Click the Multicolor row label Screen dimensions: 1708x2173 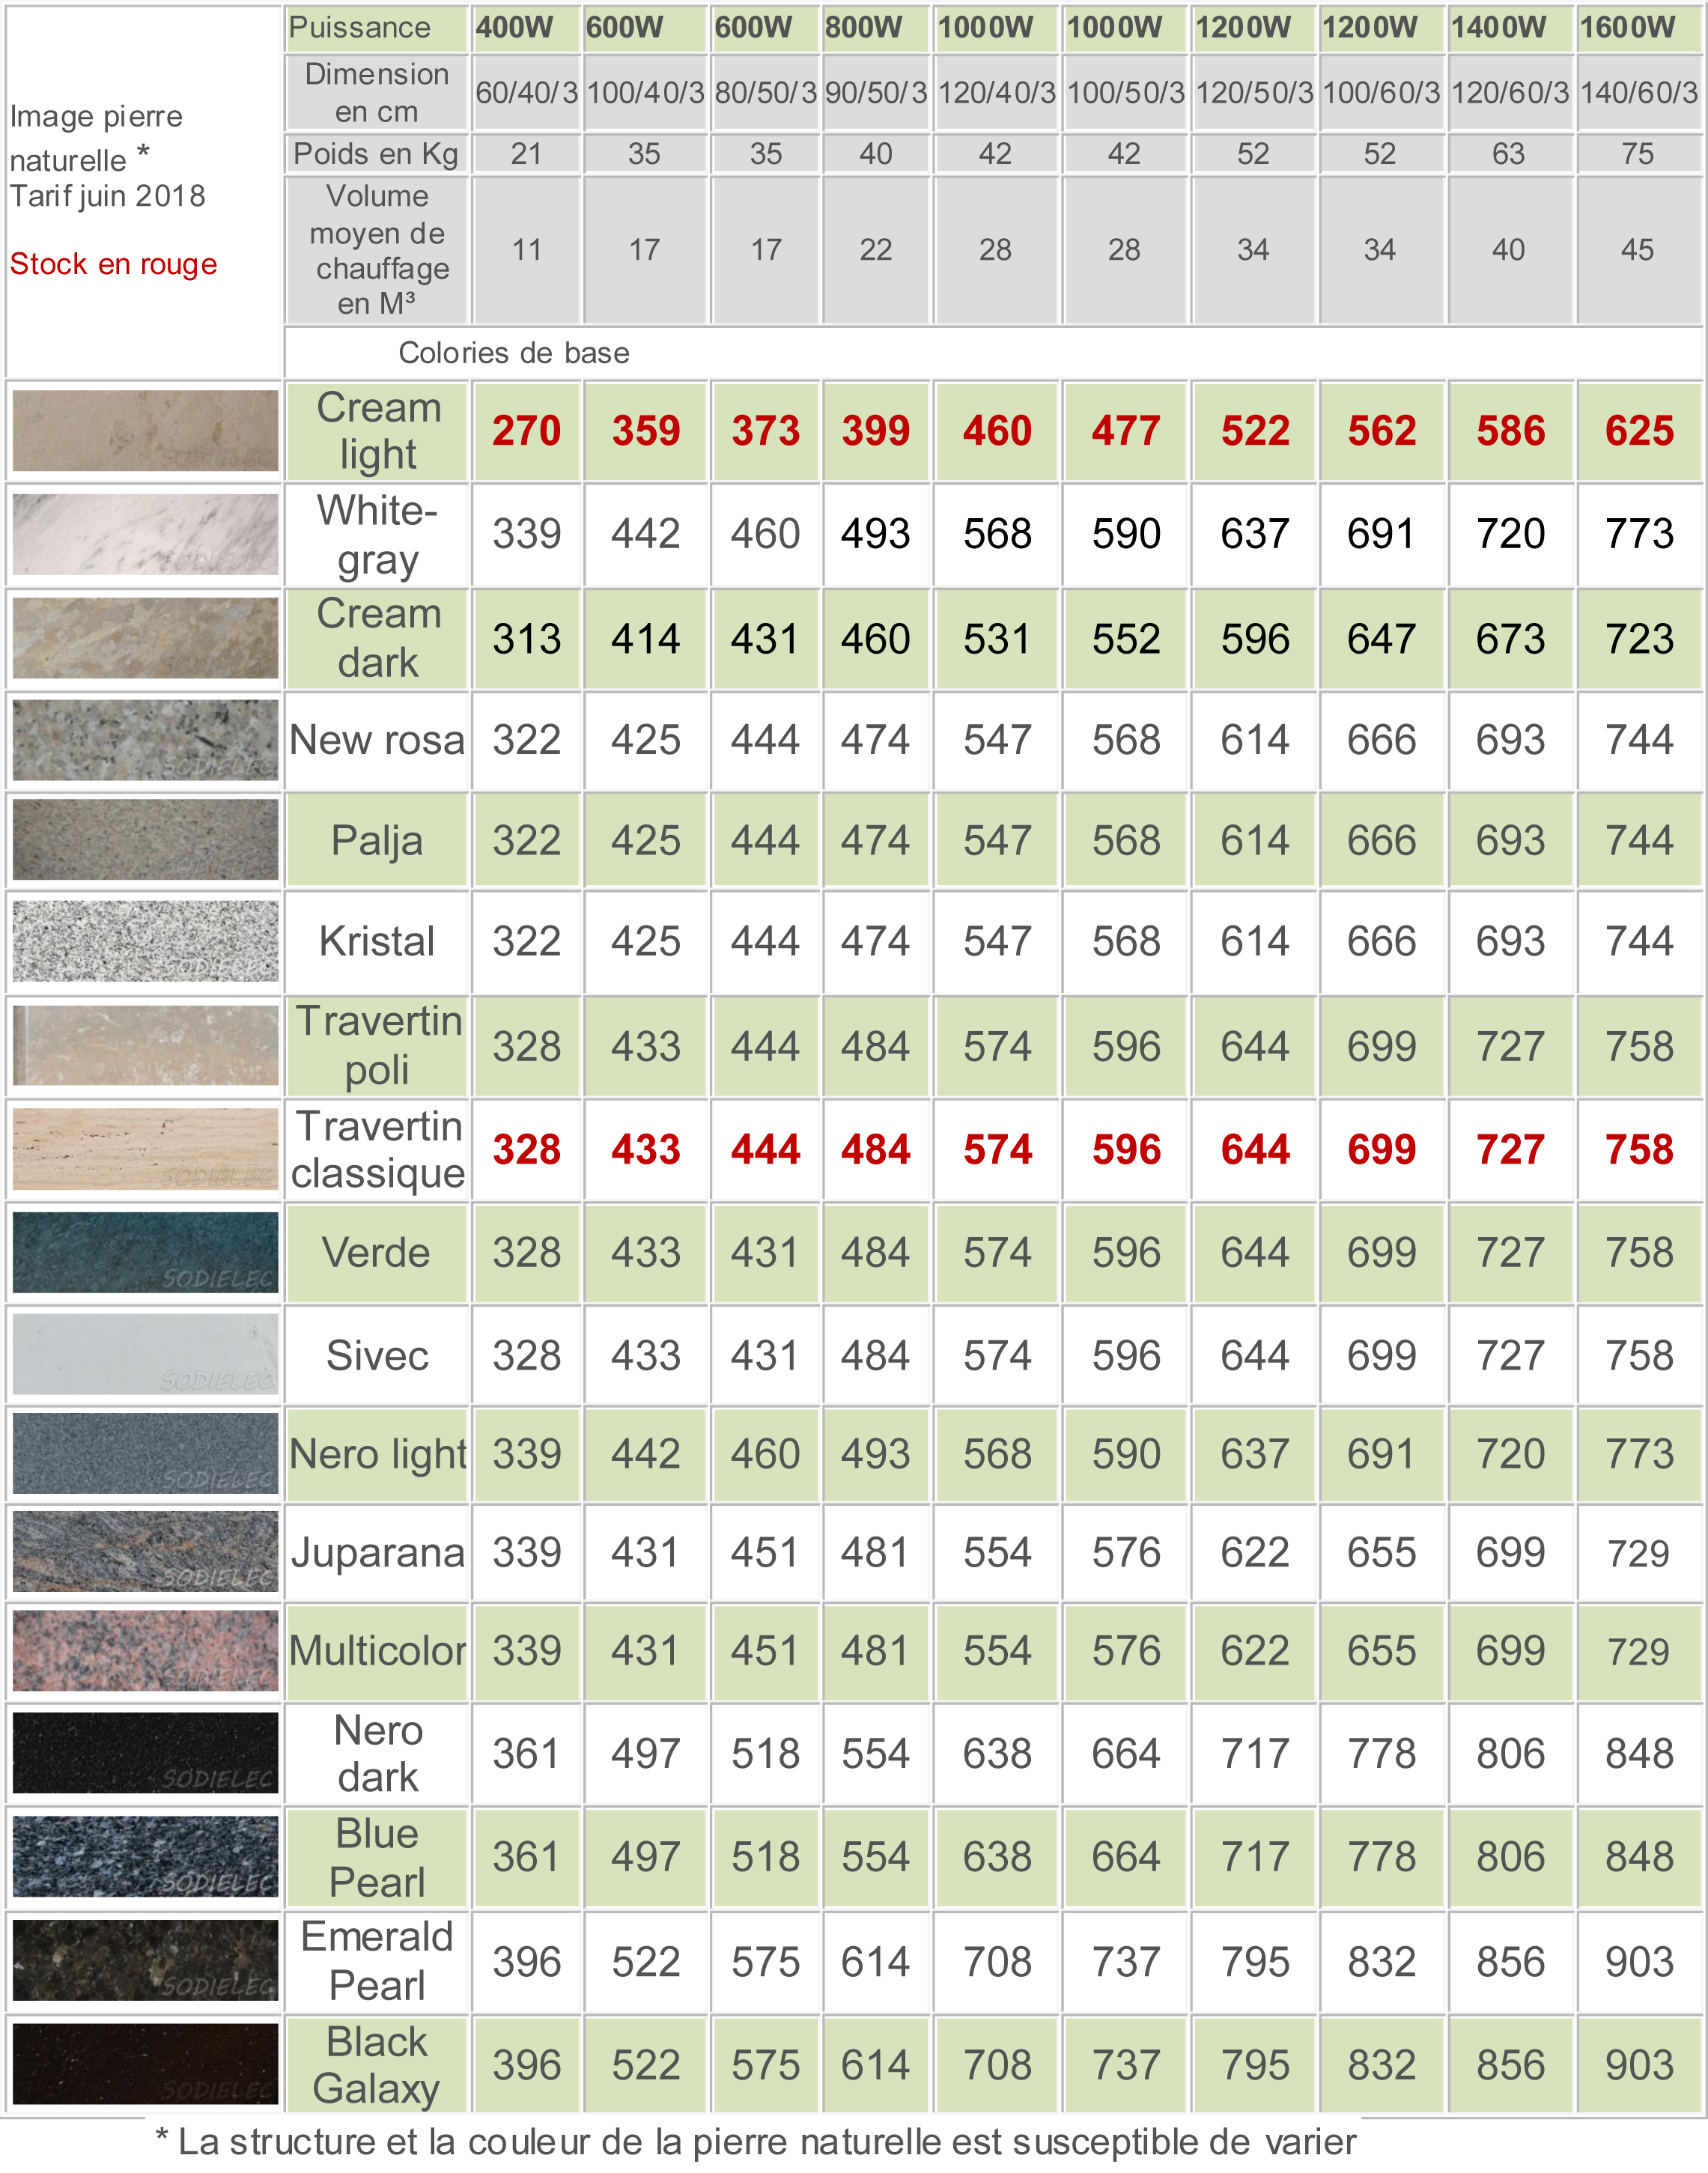pos(378,1651)
